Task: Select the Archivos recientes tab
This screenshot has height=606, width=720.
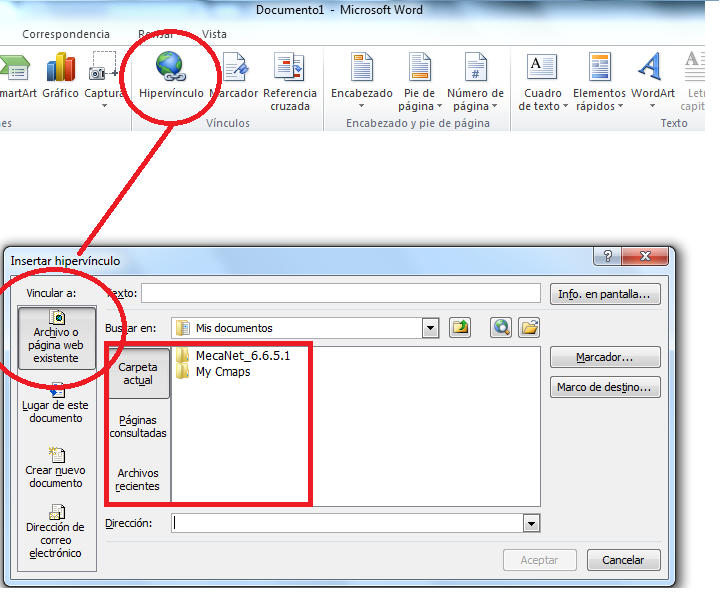Action: click(x=138, y=479)
